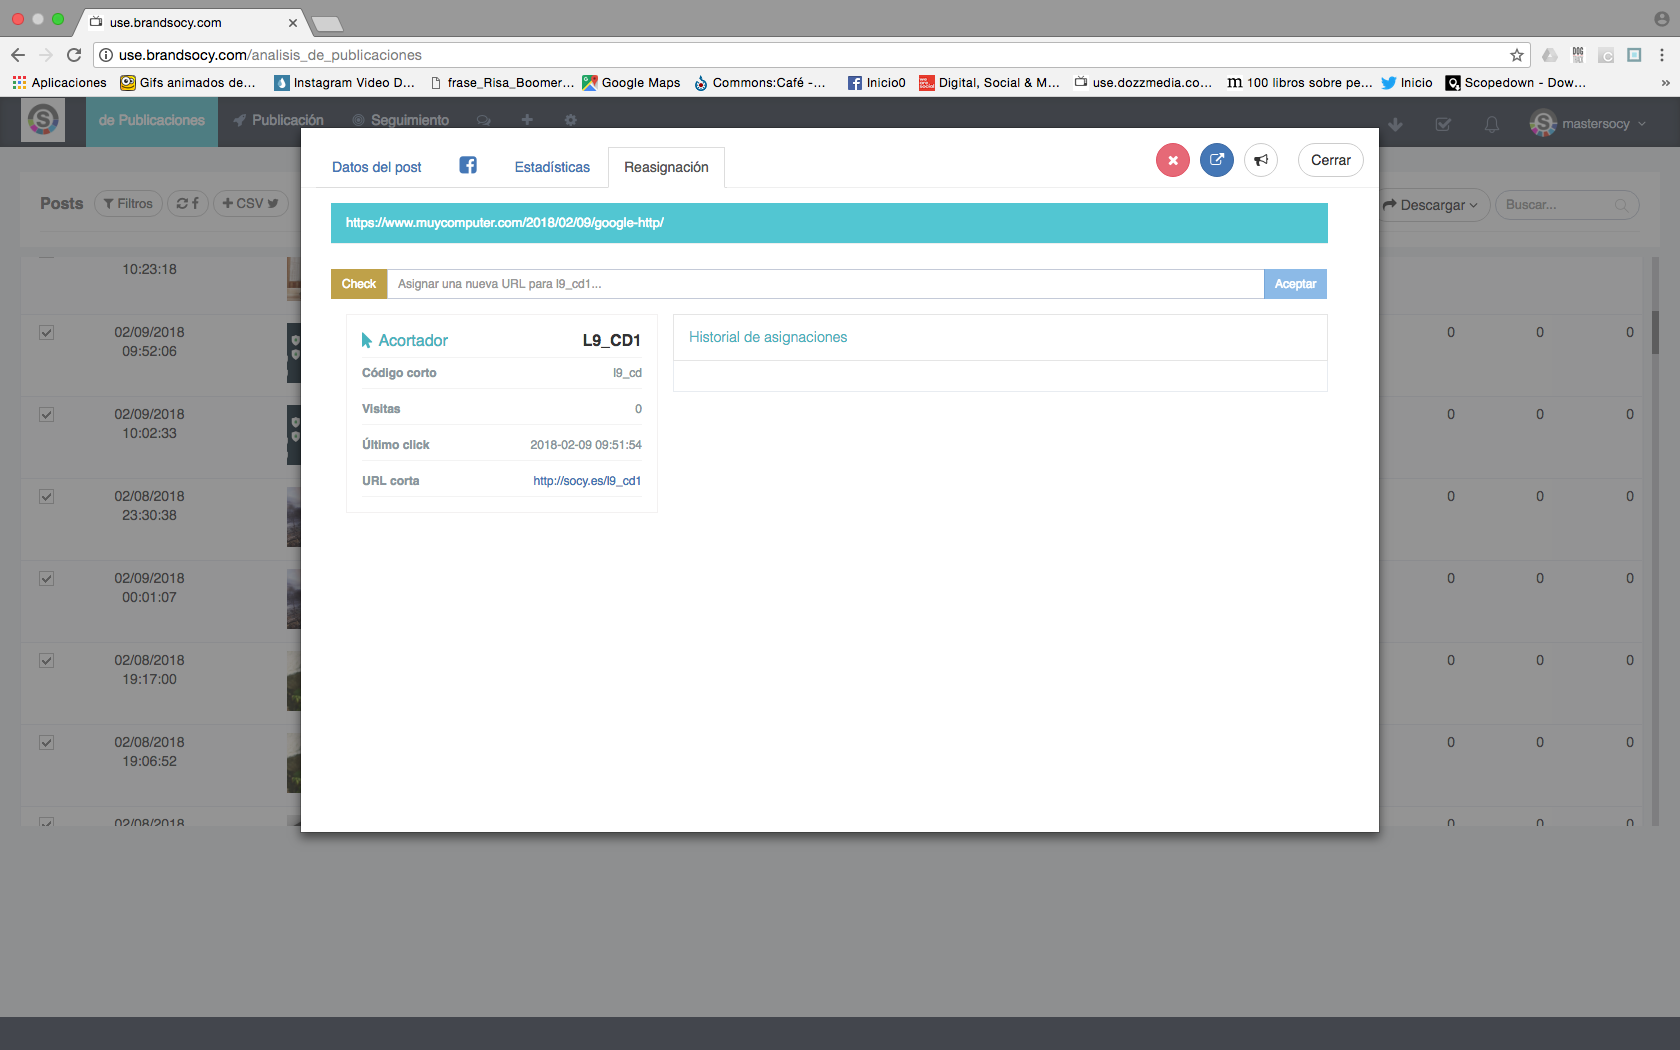Switch to Datos del post tab
Screen dimensions: 1680x1050
tap(377, 167)
